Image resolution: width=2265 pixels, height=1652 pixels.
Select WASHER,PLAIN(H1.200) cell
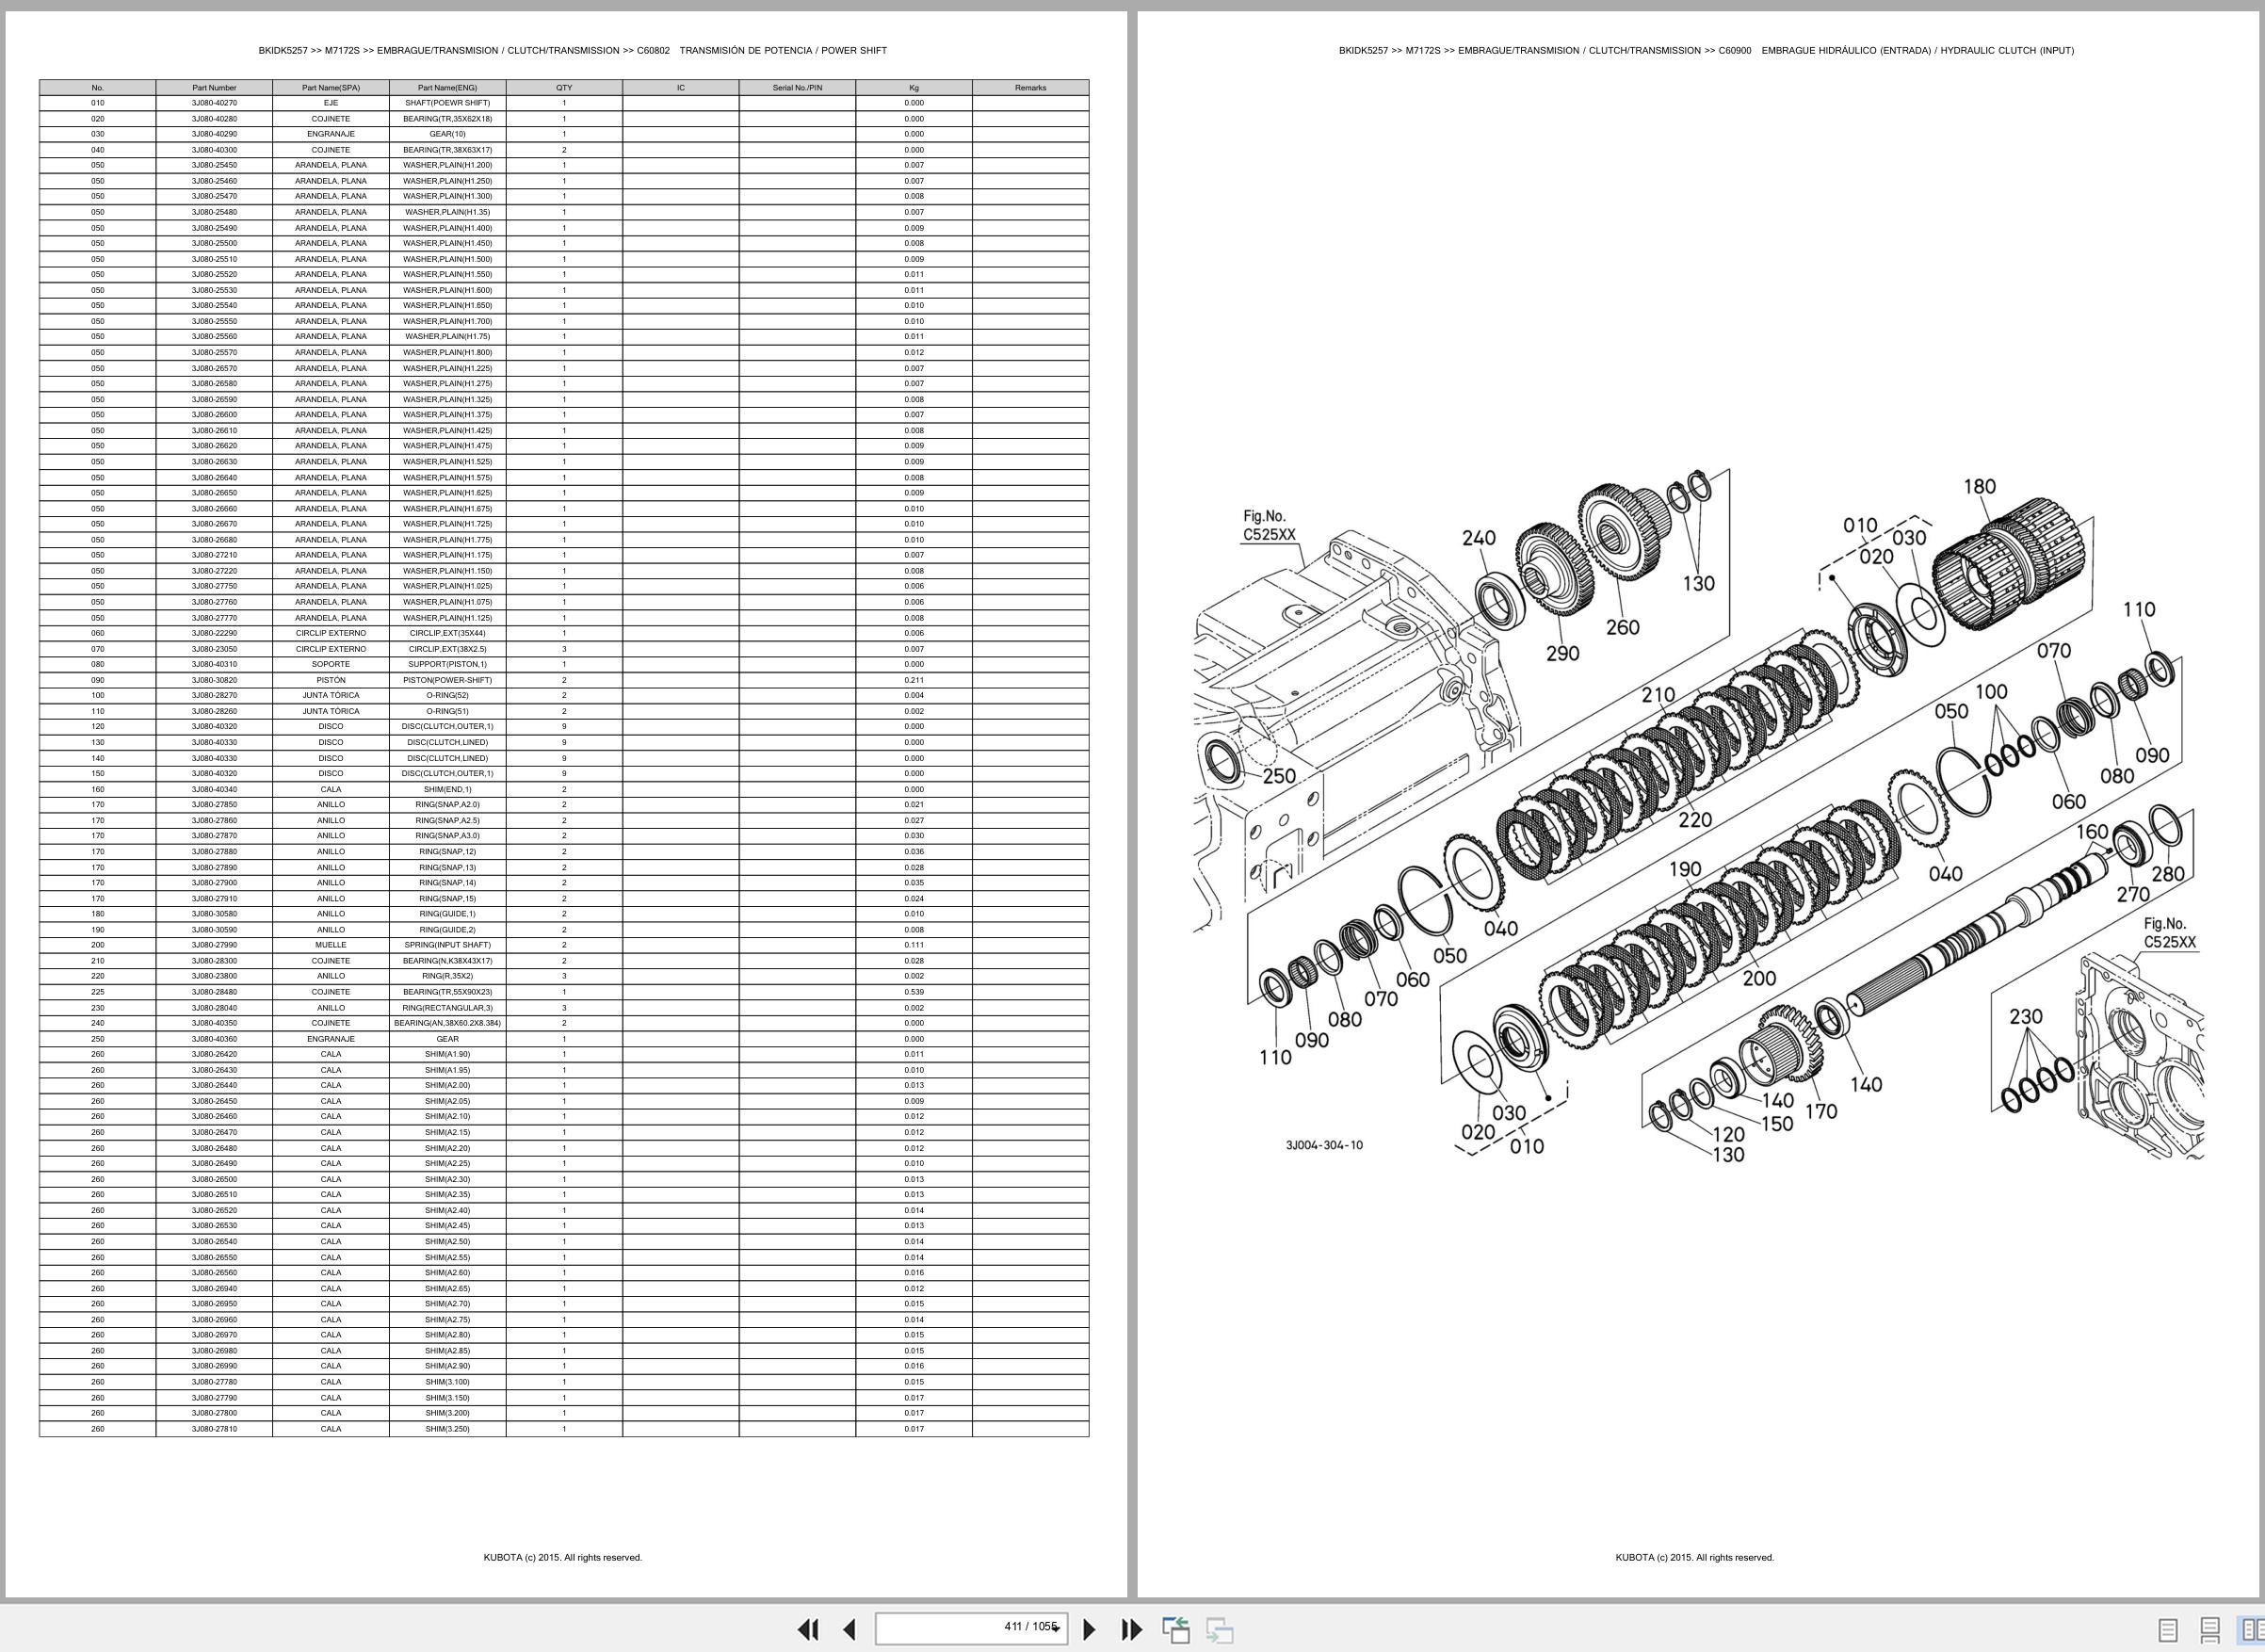click(447, 165)
